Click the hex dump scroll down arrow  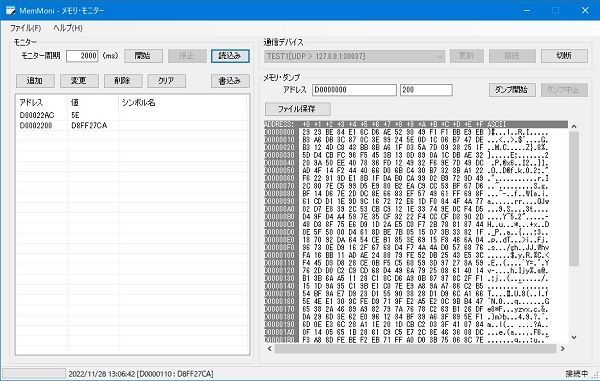[x=574, y=337]
